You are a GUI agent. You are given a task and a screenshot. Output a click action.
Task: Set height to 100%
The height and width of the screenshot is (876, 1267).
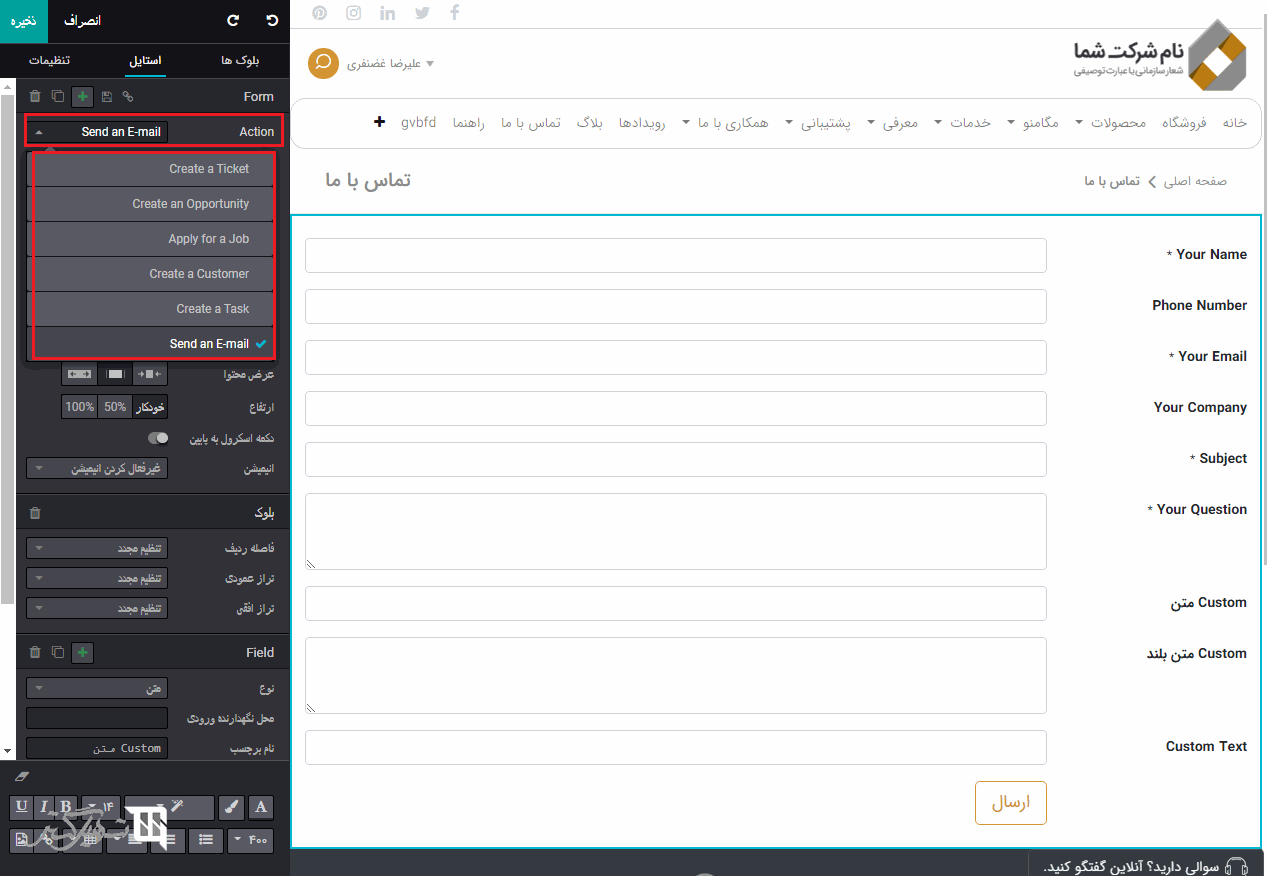click(x=79, y=407)
